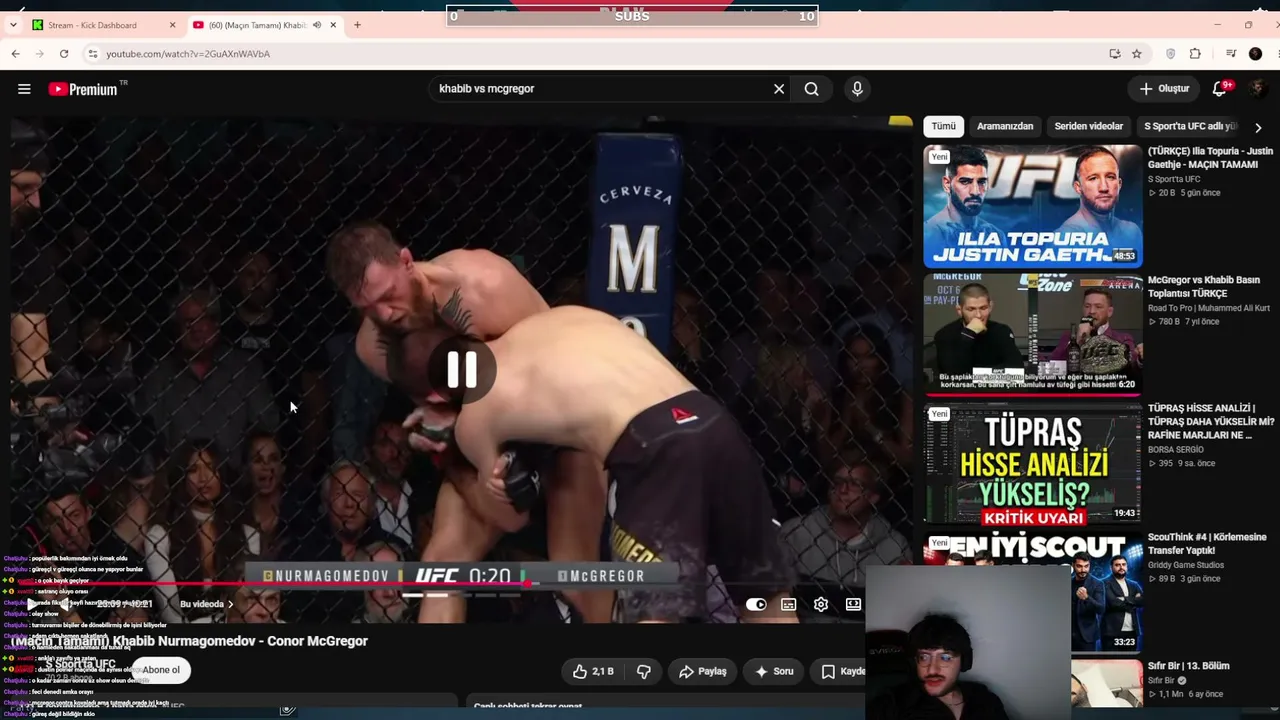This screenshot has width=1280, height=720.
Task: Reload the current page
Action: click(64, 54)
